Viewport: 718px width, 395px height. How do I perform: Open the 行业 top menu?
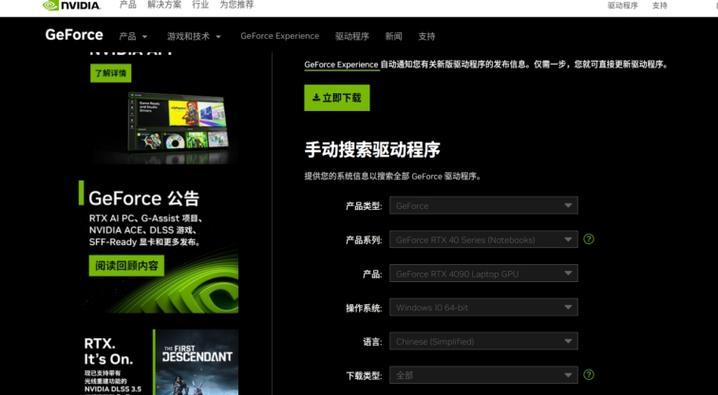[200, 5]
